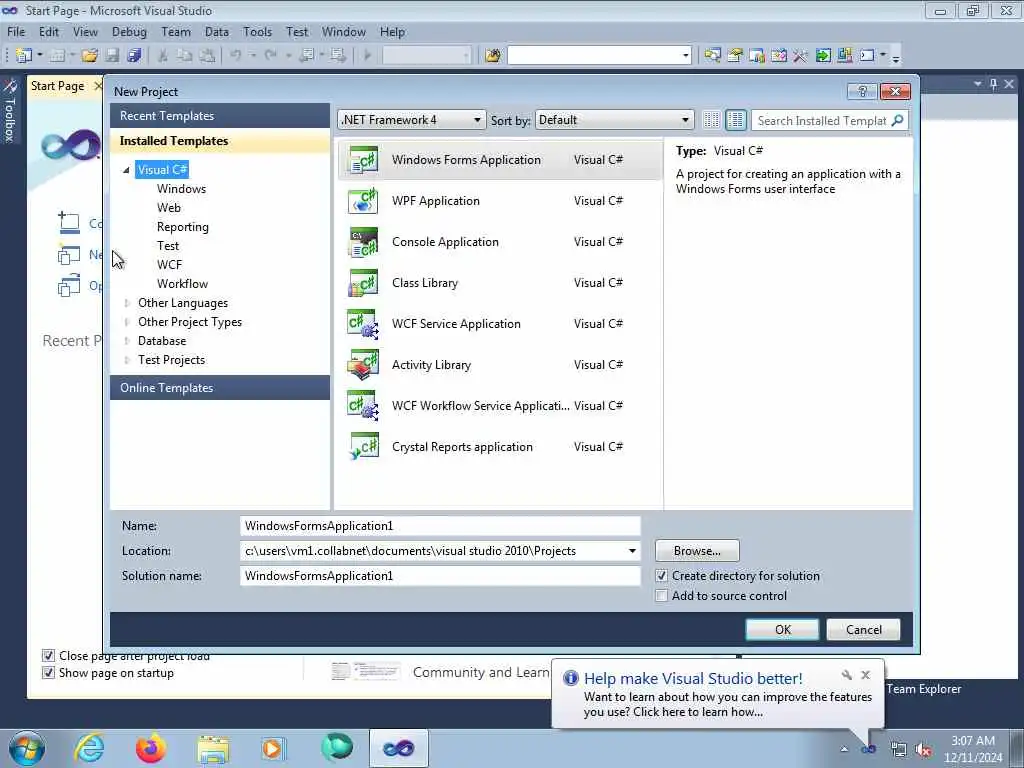1024x768 pixels.
Task: Select the WPF Application template icon
Action: coord(363,200)
